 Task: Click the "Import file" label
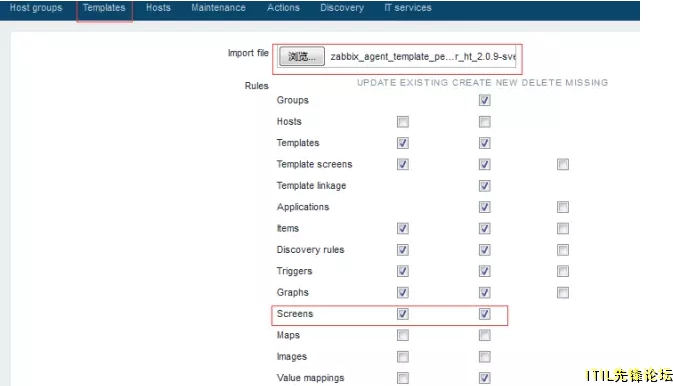[x=248, y=53]
